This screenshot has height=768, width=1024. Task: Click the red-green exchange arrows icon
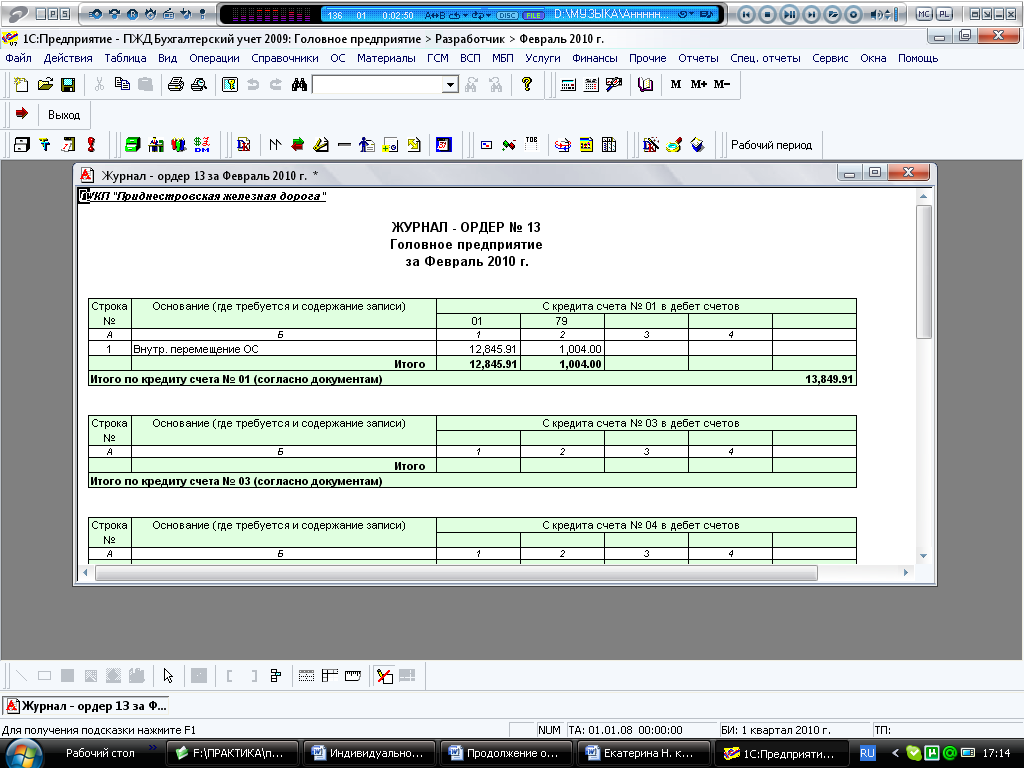click(298, 145)
